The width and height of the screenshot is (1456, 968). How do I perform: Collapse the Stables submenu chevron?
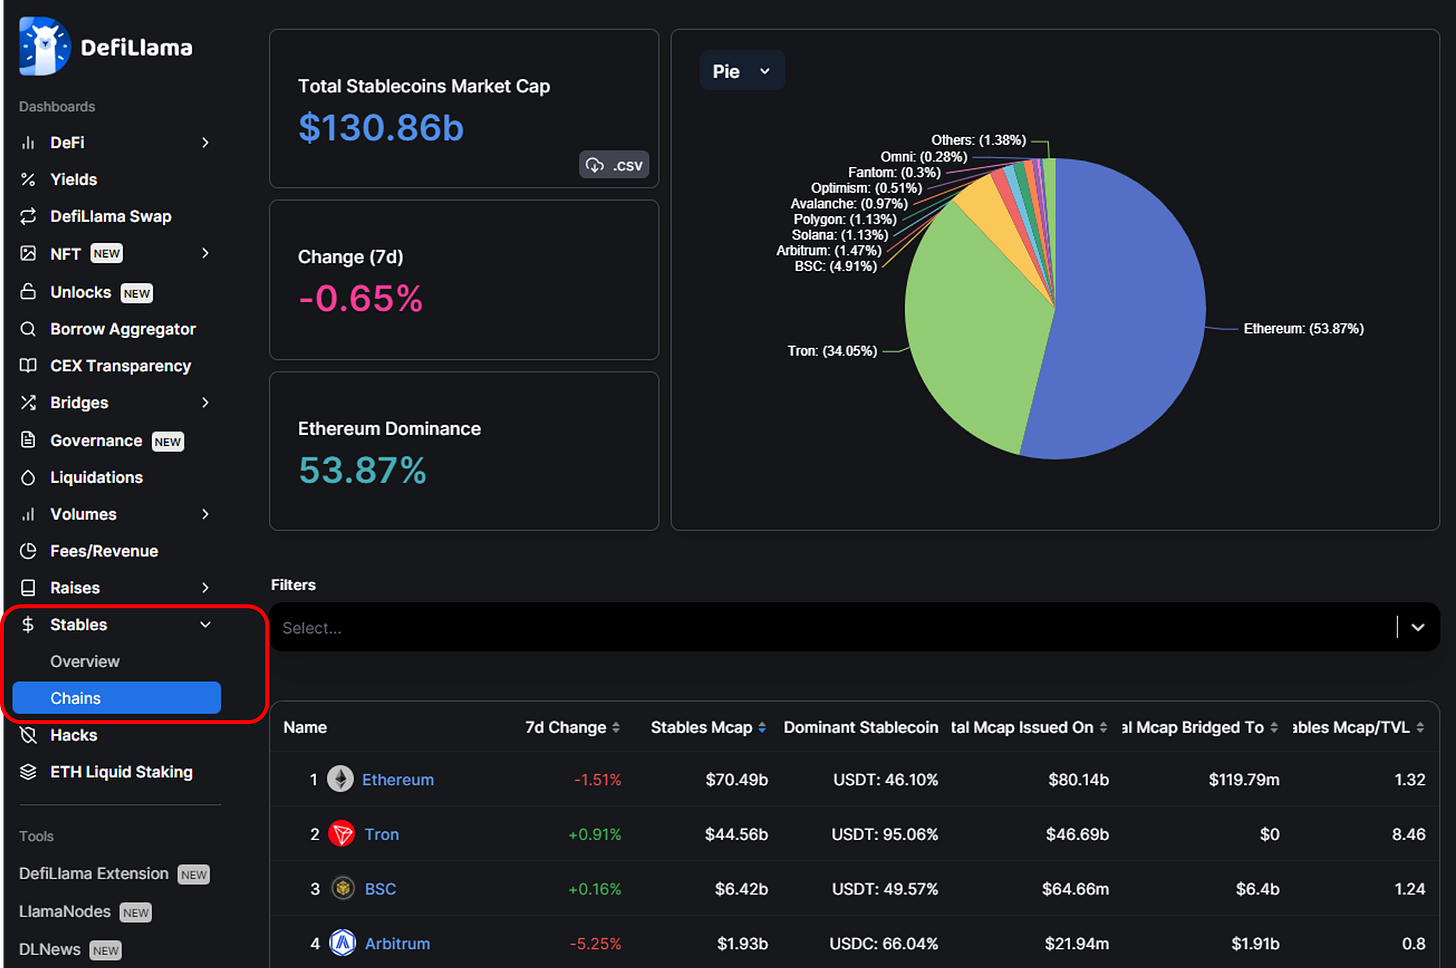pos(205,625)
